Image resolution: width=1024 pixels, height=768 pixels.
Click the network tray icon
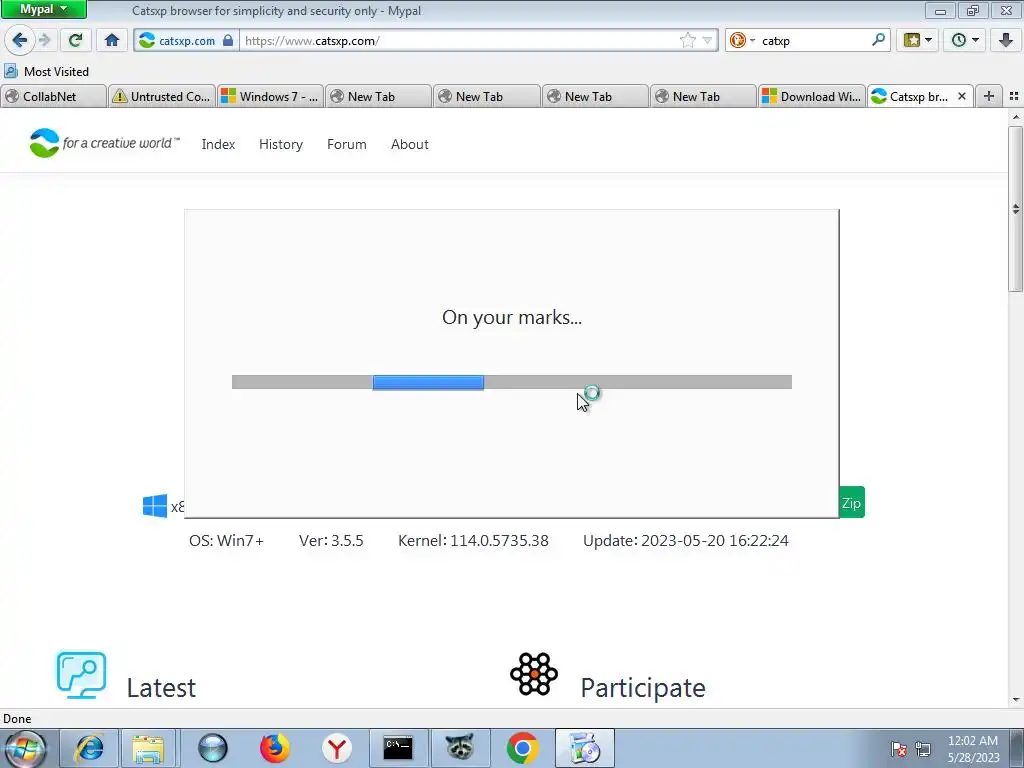pyautogui.click(x=923, y=749)
